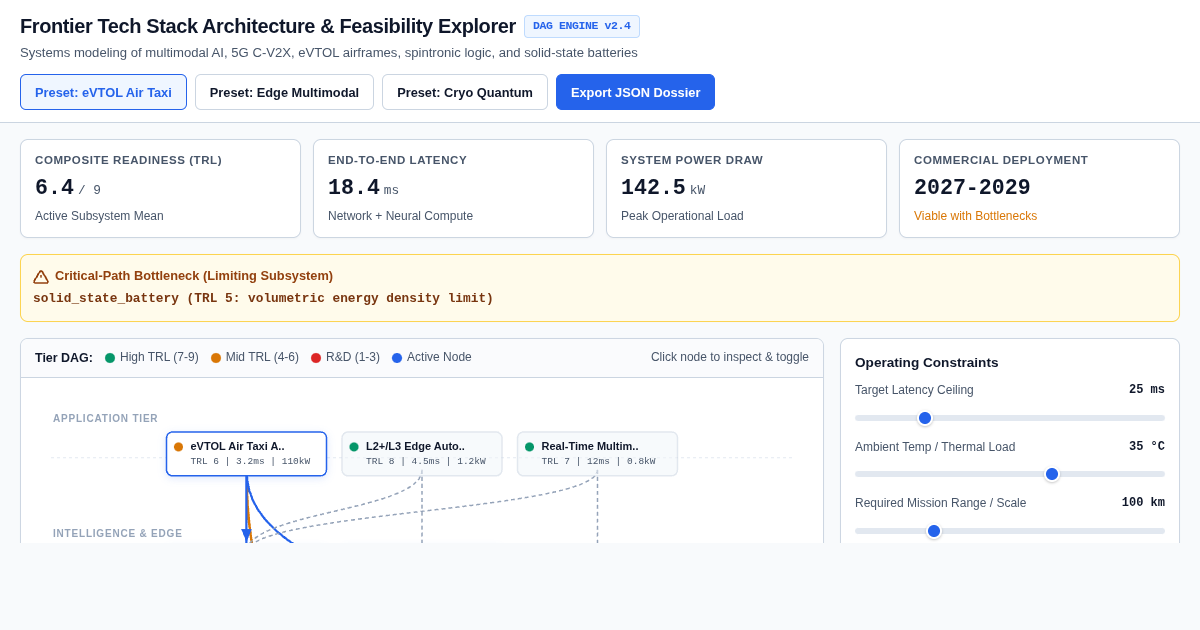Click the 25 ms latency value
Screen dimensions: 1200x630
click(x=1147, y=390)
